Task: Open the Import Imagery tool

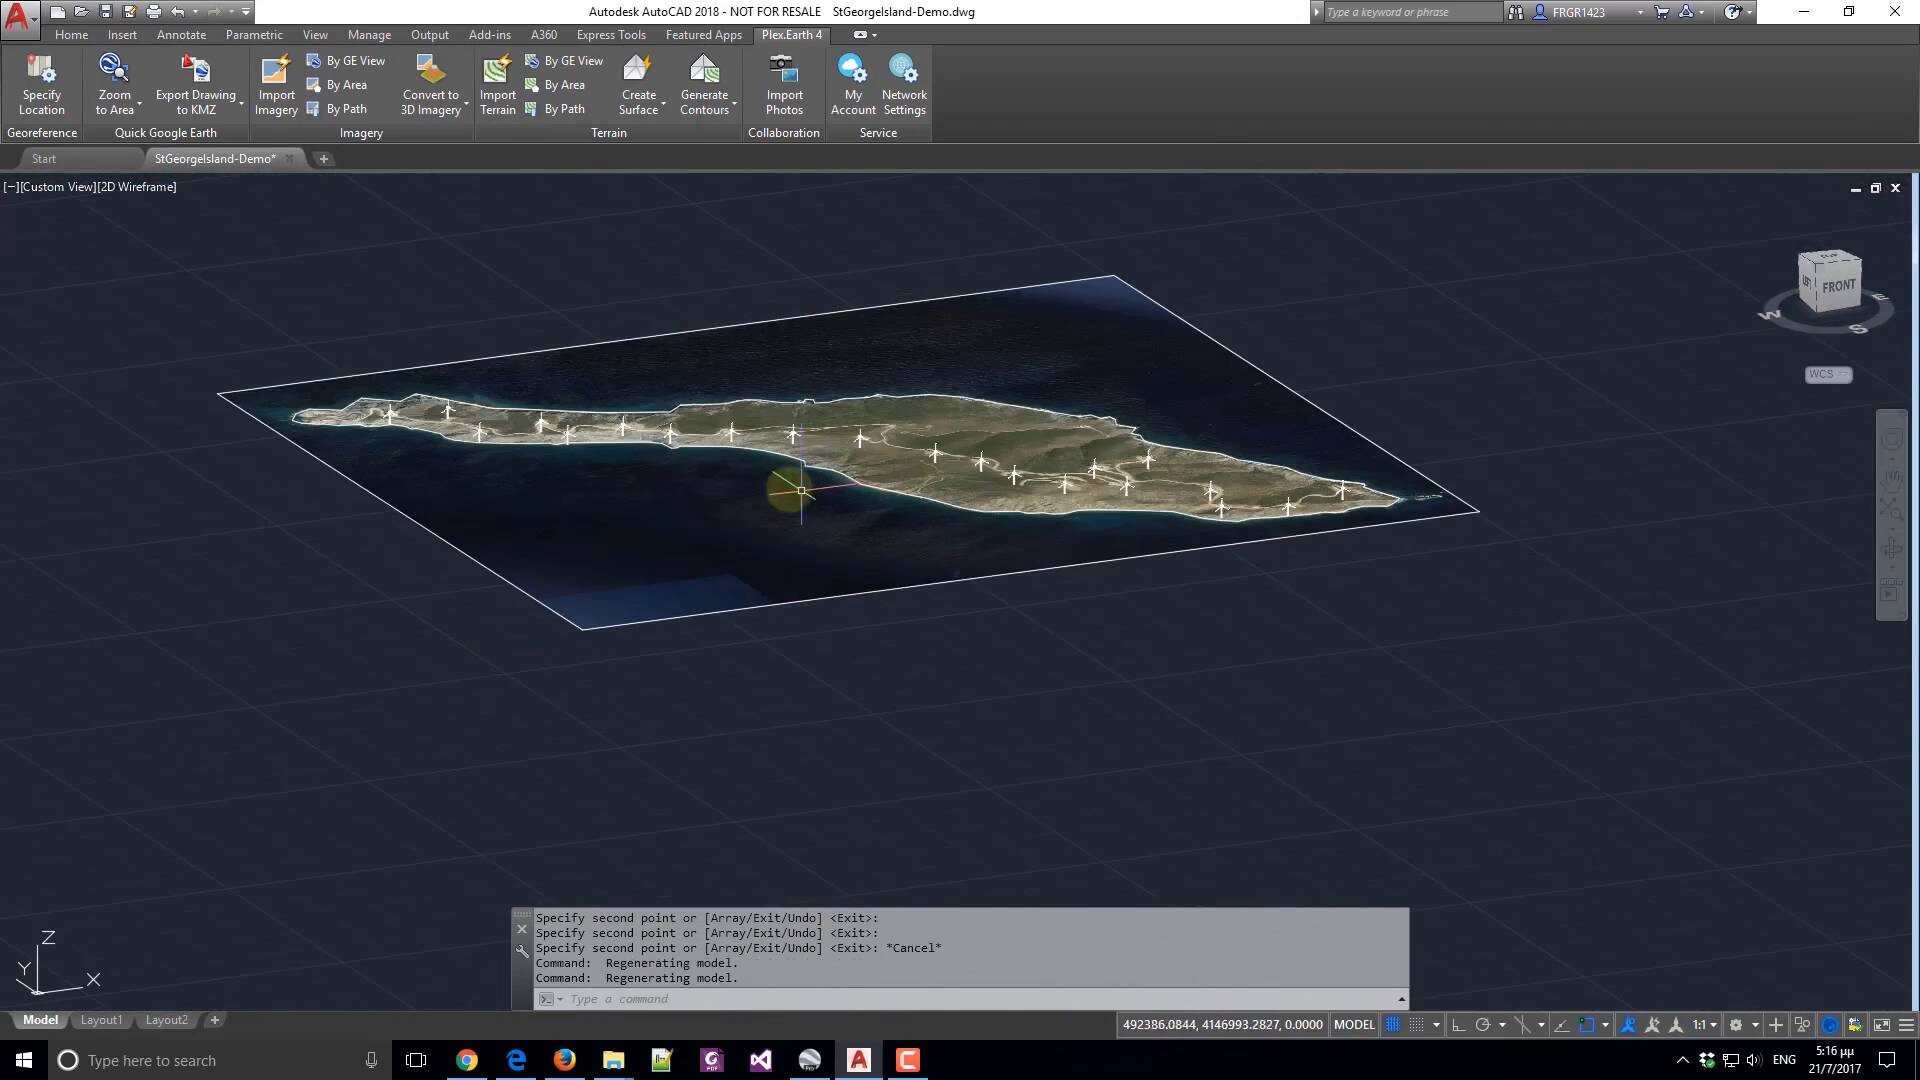Action: click(x=276, y=70)
